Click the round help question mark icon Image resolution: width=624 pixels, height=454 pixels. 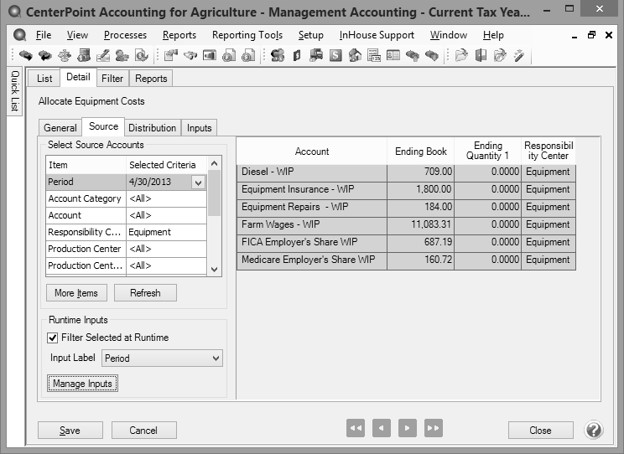click(x=593, y=430)
